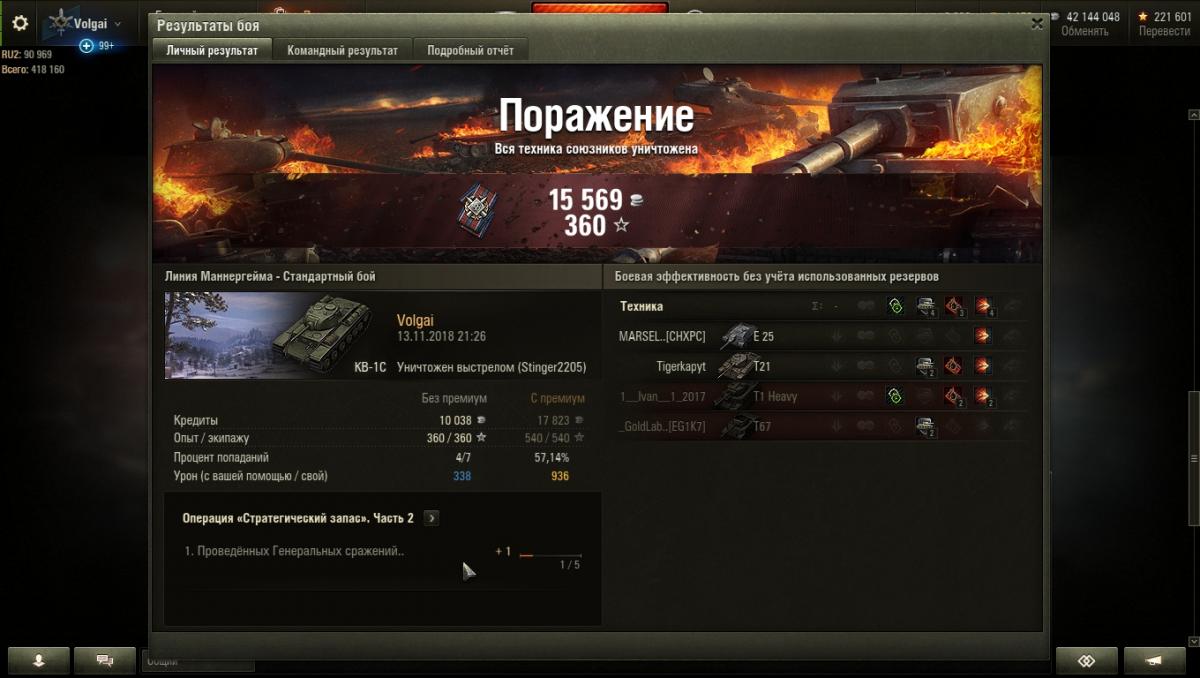The width and height of the screenshot is (1200, 678).
Task: Click the T1 Heavy row green spotted icon
Action: tap(896, 396)
